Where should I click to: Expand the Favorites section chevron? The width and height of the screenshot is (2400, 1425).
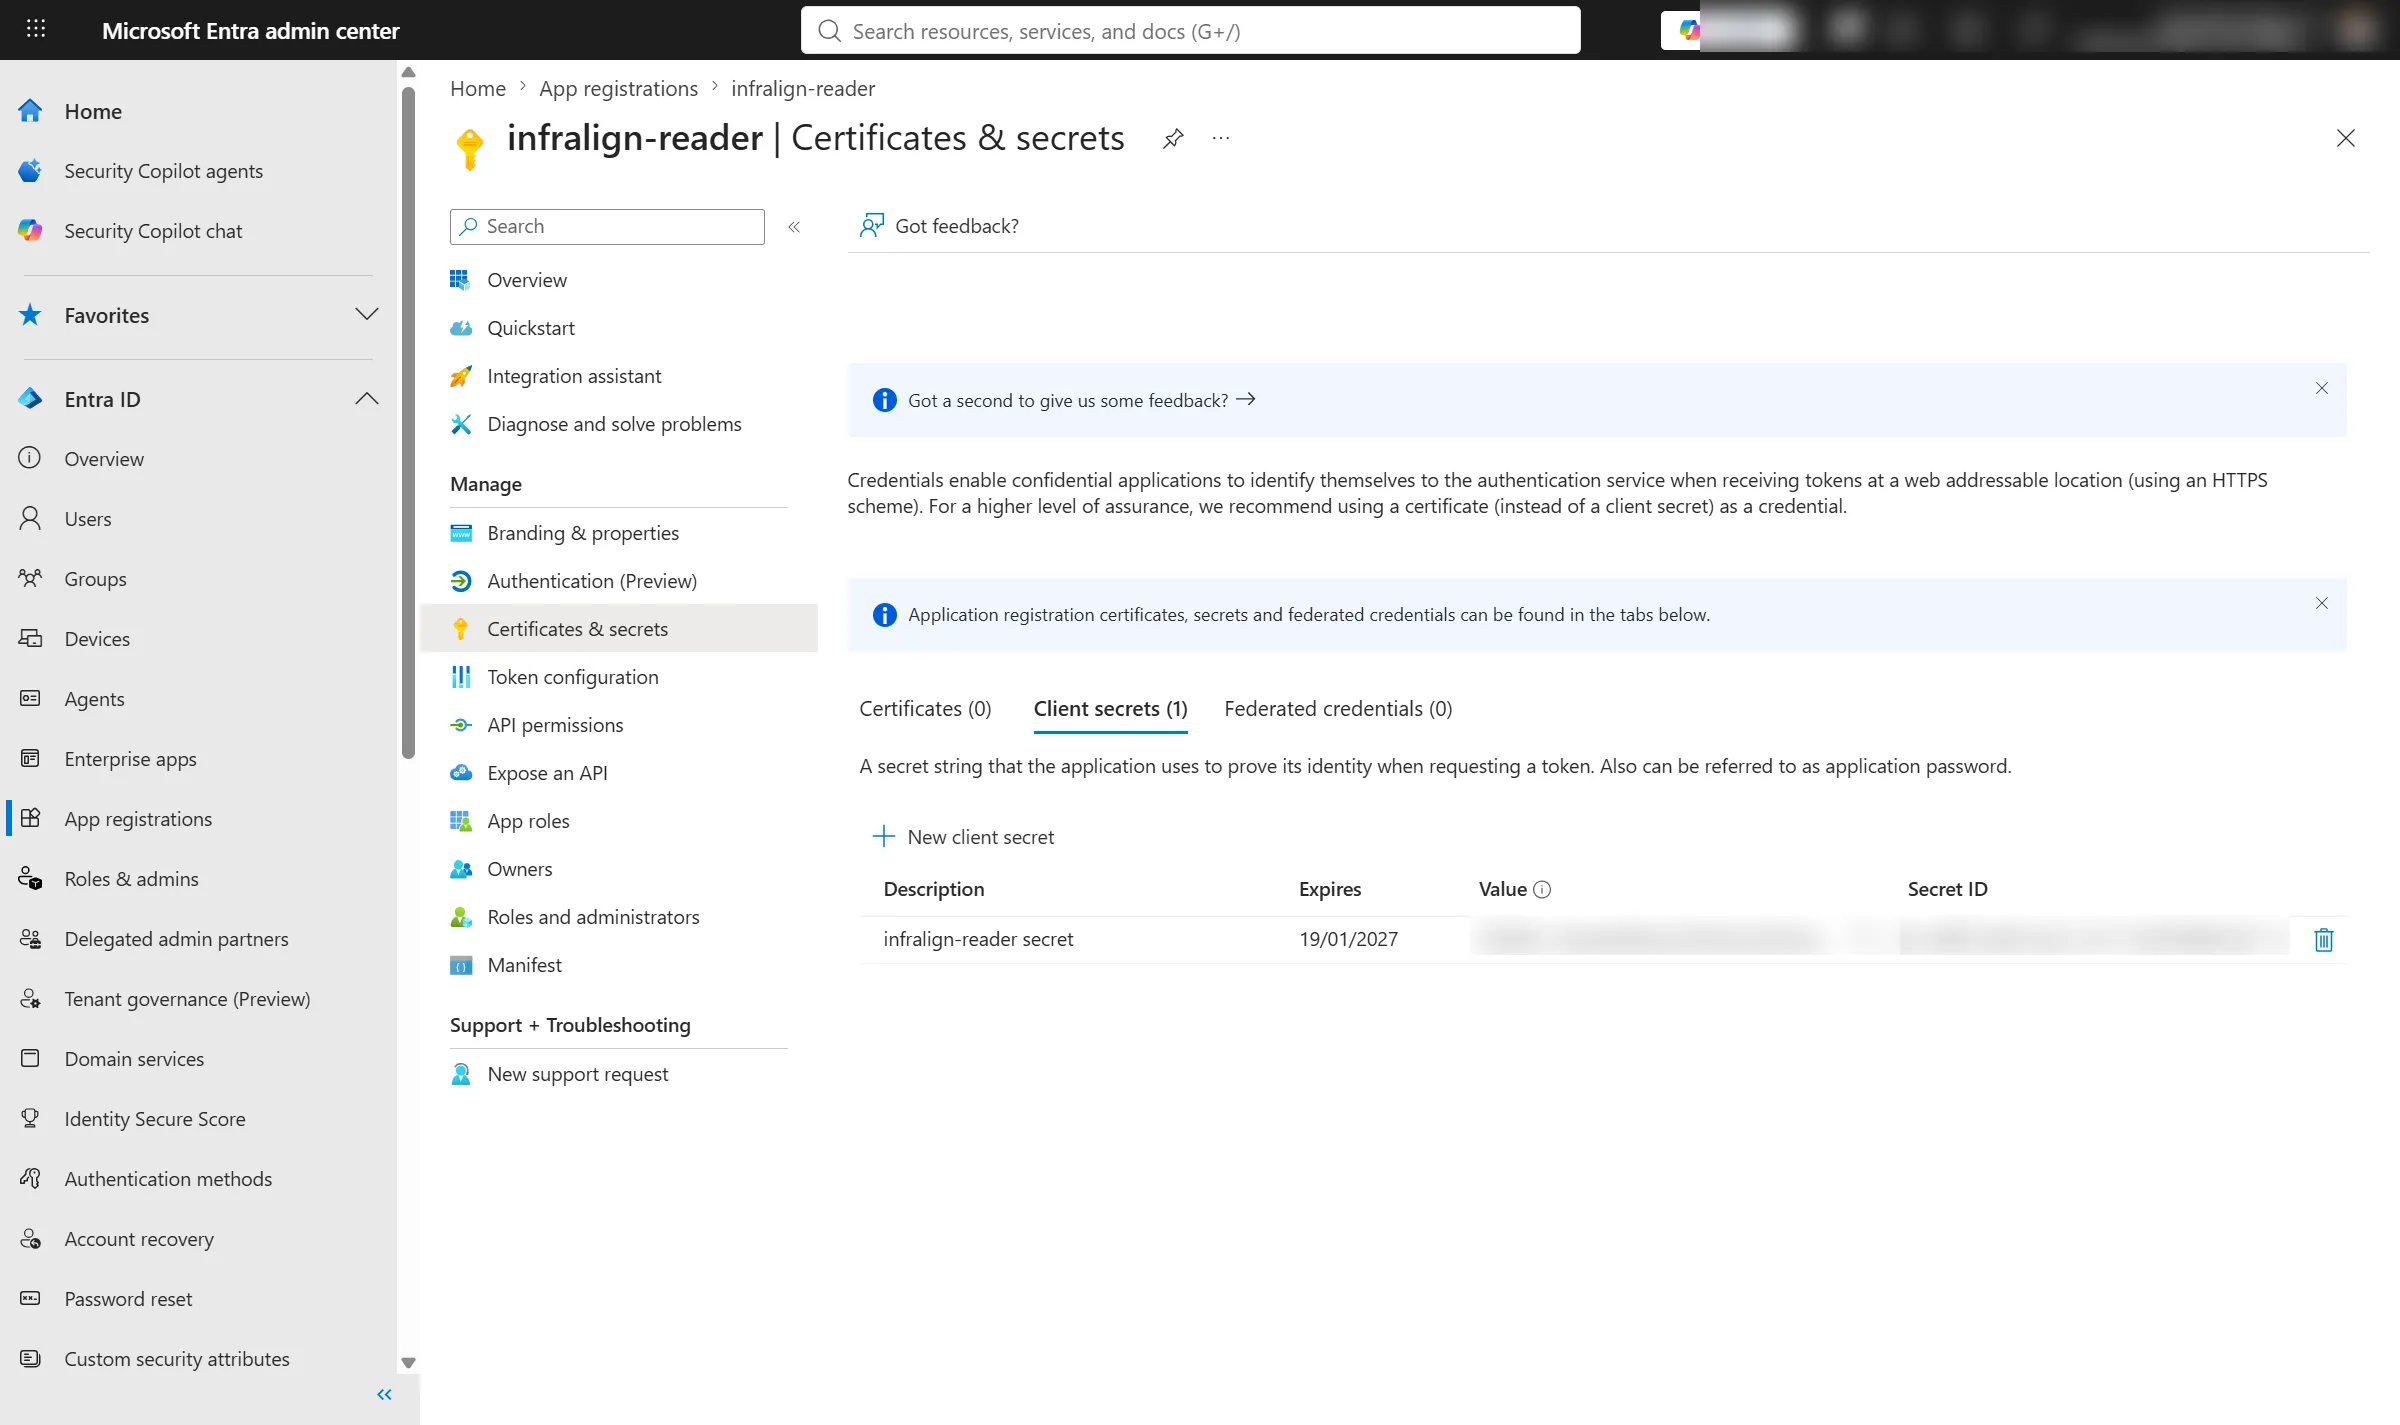coord(367,315)
